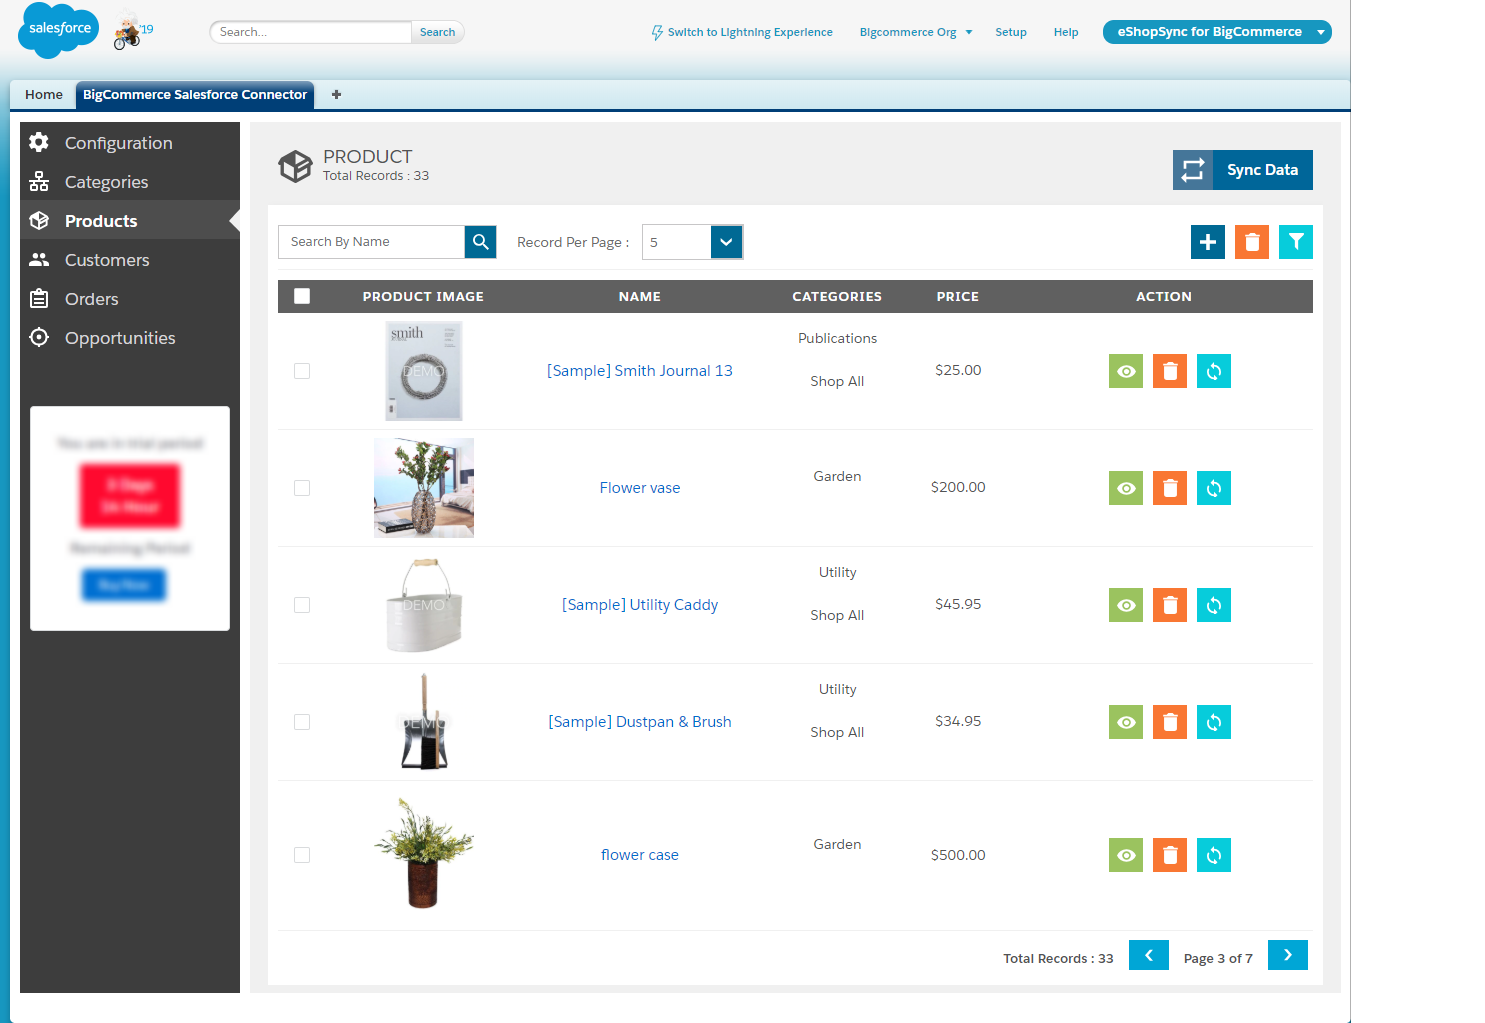Screen dimensions: 1485x1023
Task: Delete the Flower vase using its trash icon
Action: pyautogui.click(x=1169, y=488)
